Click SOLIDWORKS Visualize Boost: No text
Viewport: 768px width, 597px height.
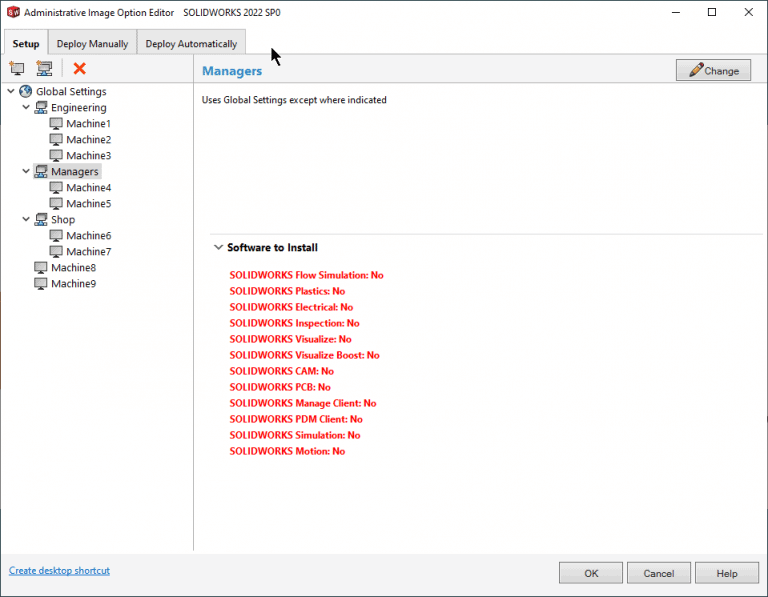pyautogui.click(x=304, y=355)
